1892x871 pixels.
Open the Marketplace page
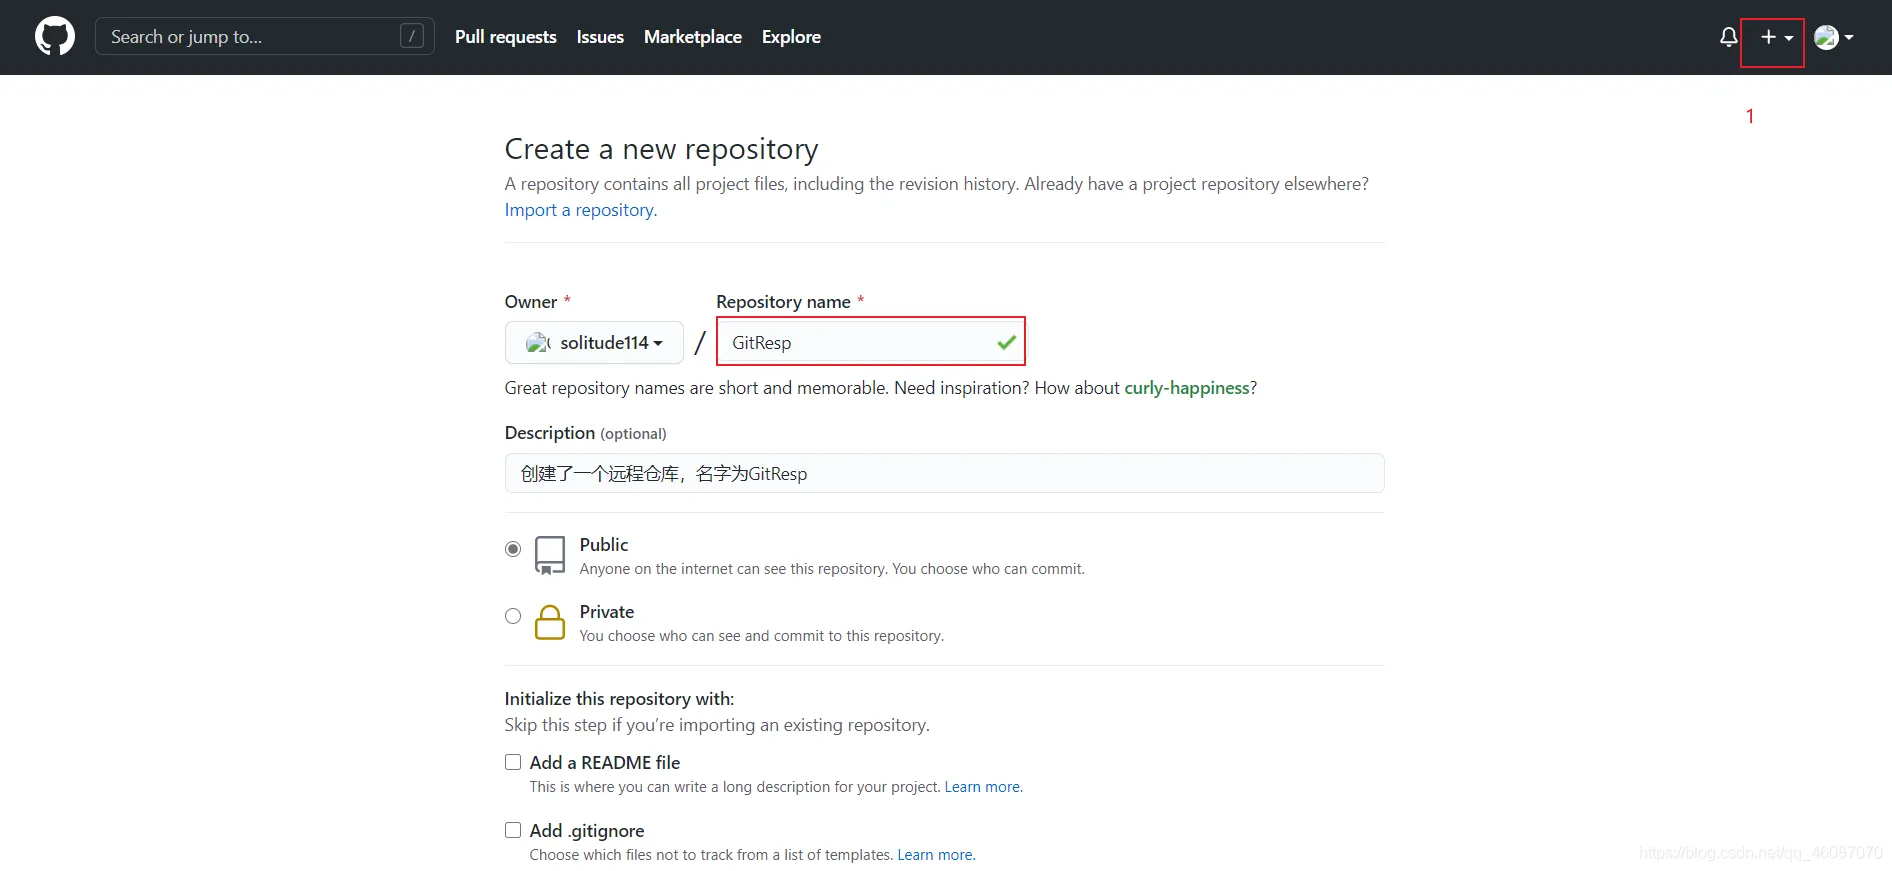tap(692, 37)
